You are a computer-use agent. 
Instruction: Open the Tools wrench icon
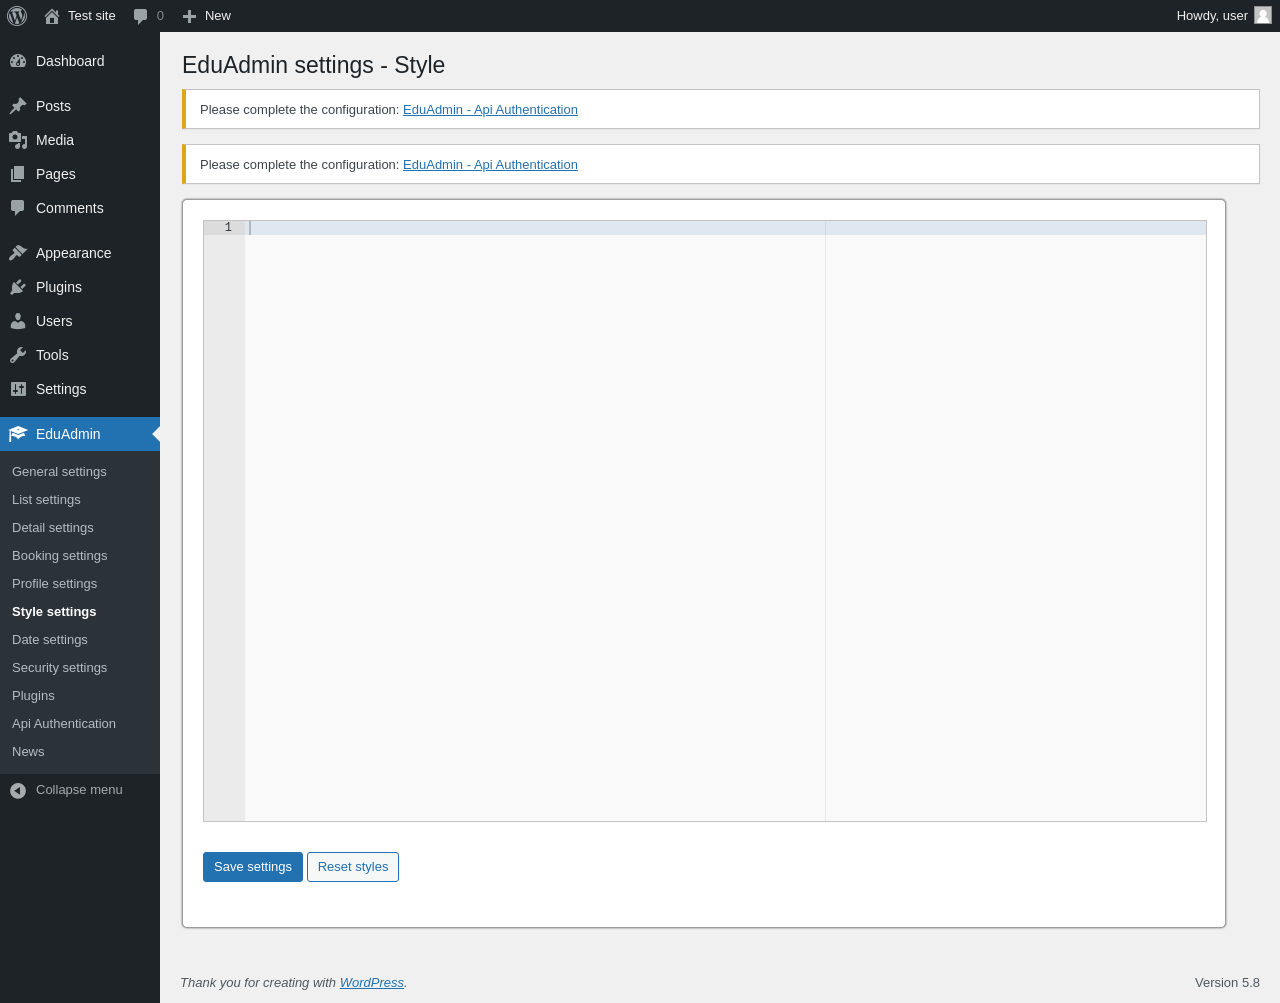(x=18, y=355)
